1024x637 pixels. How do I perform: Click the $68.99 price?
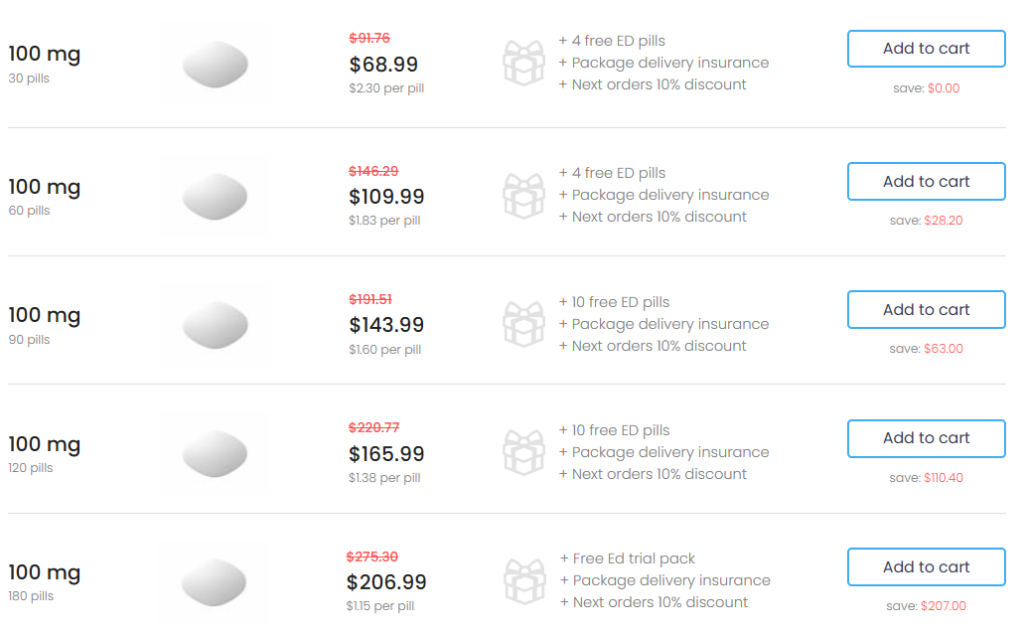point(383,64)
